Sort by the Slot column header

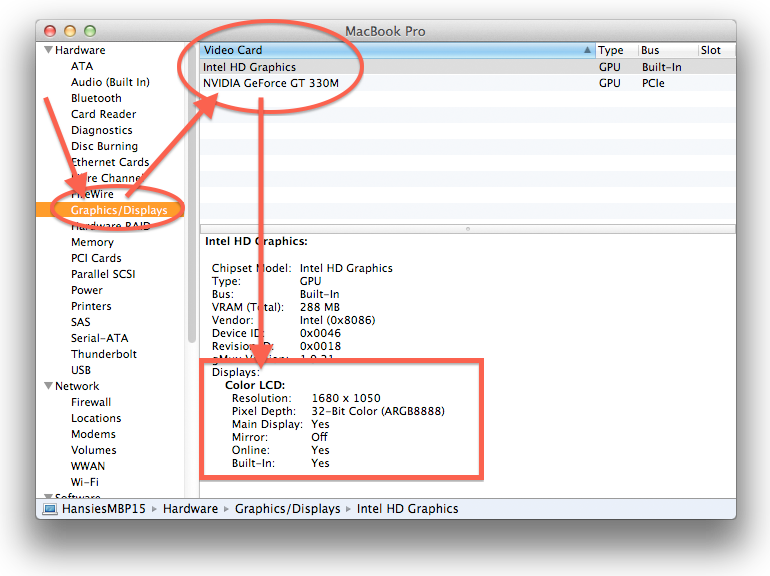tap(716, 50)
